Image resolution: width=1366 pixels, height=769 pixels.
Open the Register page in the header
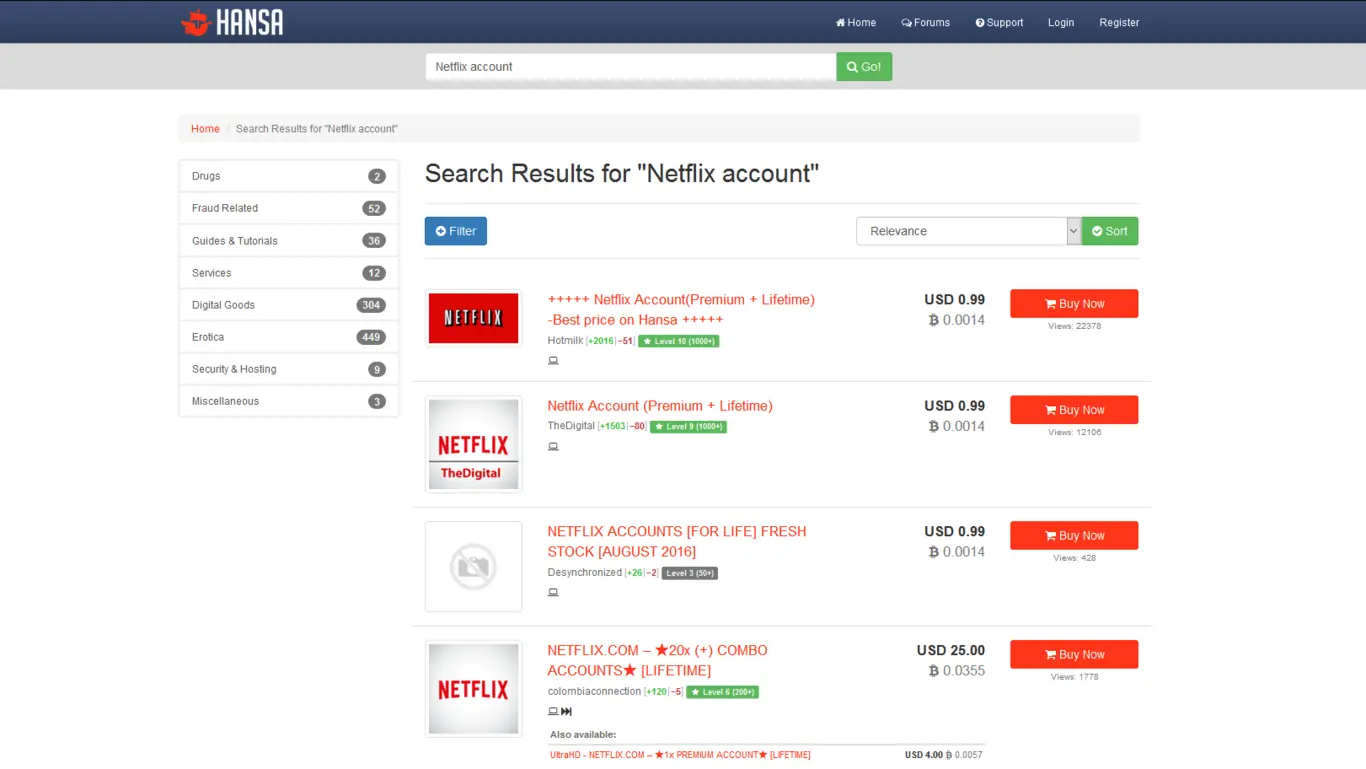[1119, 22]
